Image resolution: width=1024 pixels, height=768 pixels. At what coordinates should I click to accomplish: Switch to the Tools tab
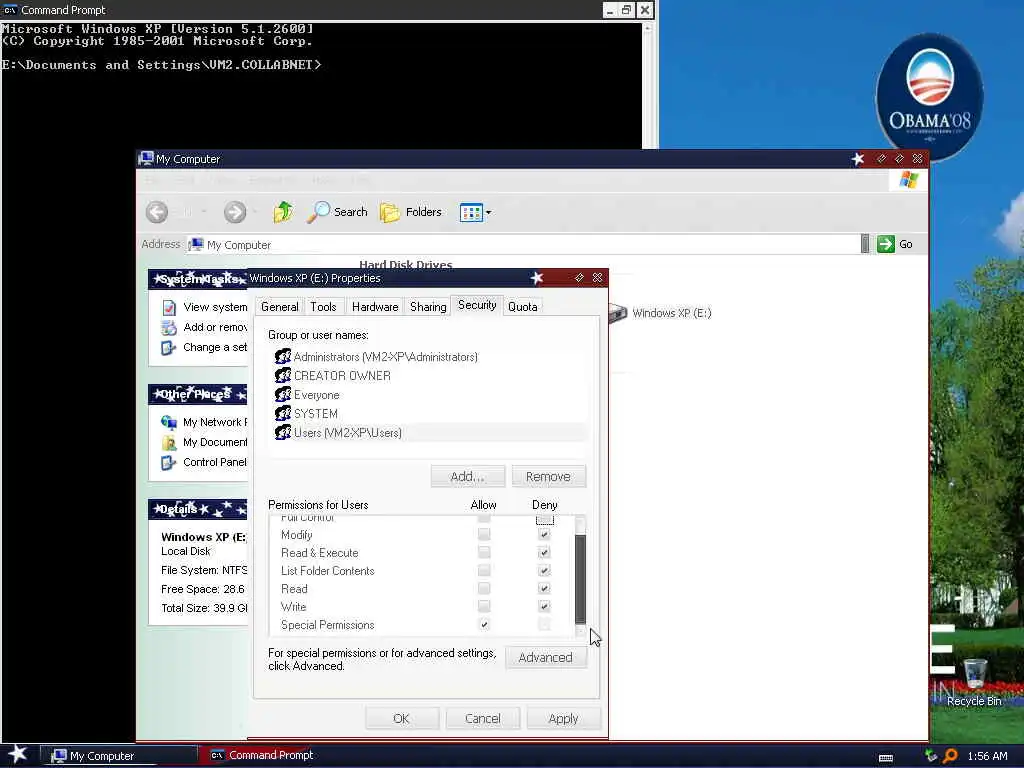(323, 307)
